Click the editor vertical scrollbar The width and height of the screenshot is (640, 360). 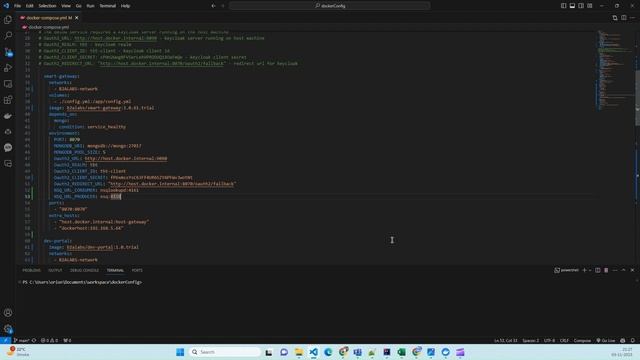pyautogui.click(x=637, y=98)
